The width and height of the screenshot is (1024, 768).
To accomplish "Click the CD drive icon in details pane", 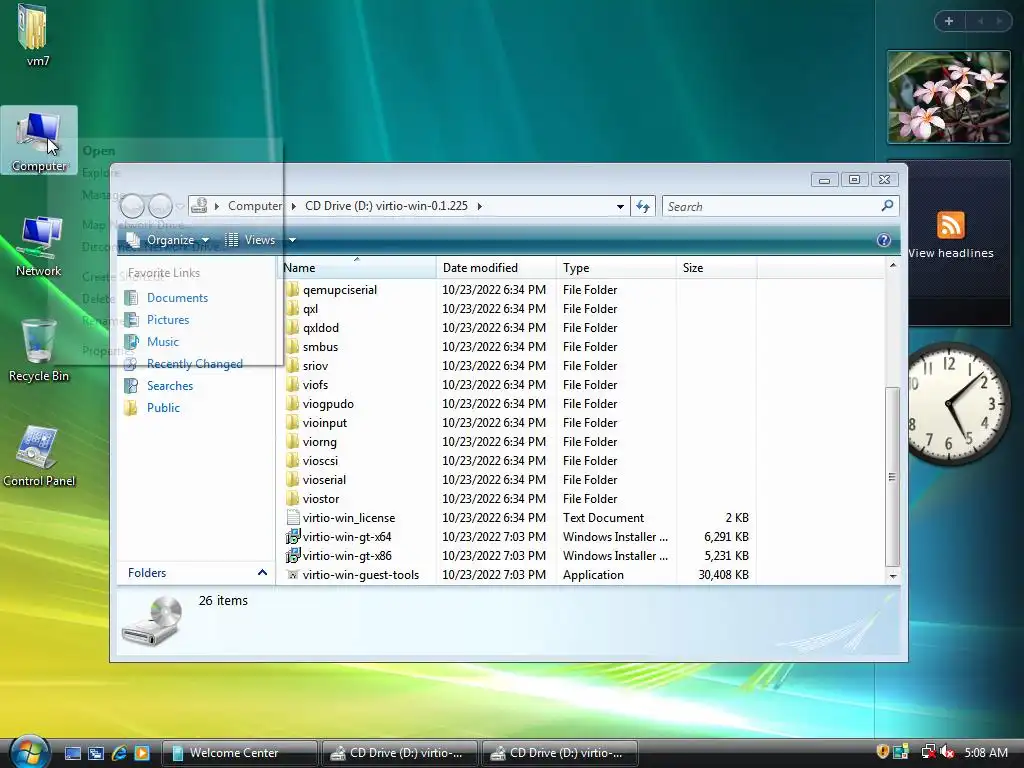I will click(152, 621).
